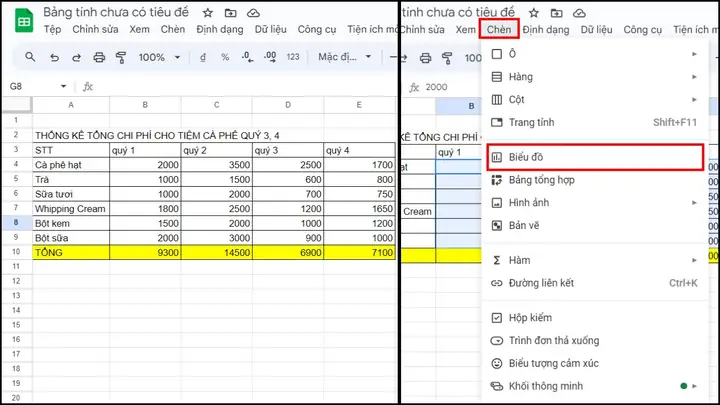Click cell Whipping Cream
The width and height of the screenshot is (720, 405).
(71, 208)
